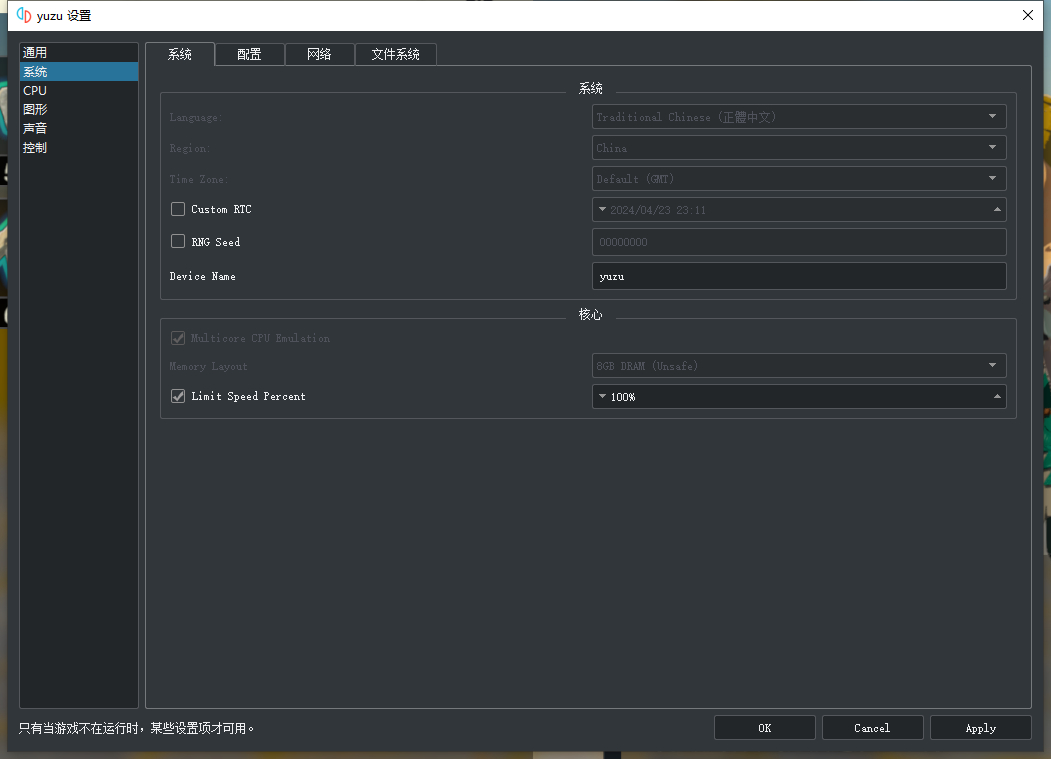
Task: Increase speed limit with the 100% up arrow
Action: click(997, 397)
